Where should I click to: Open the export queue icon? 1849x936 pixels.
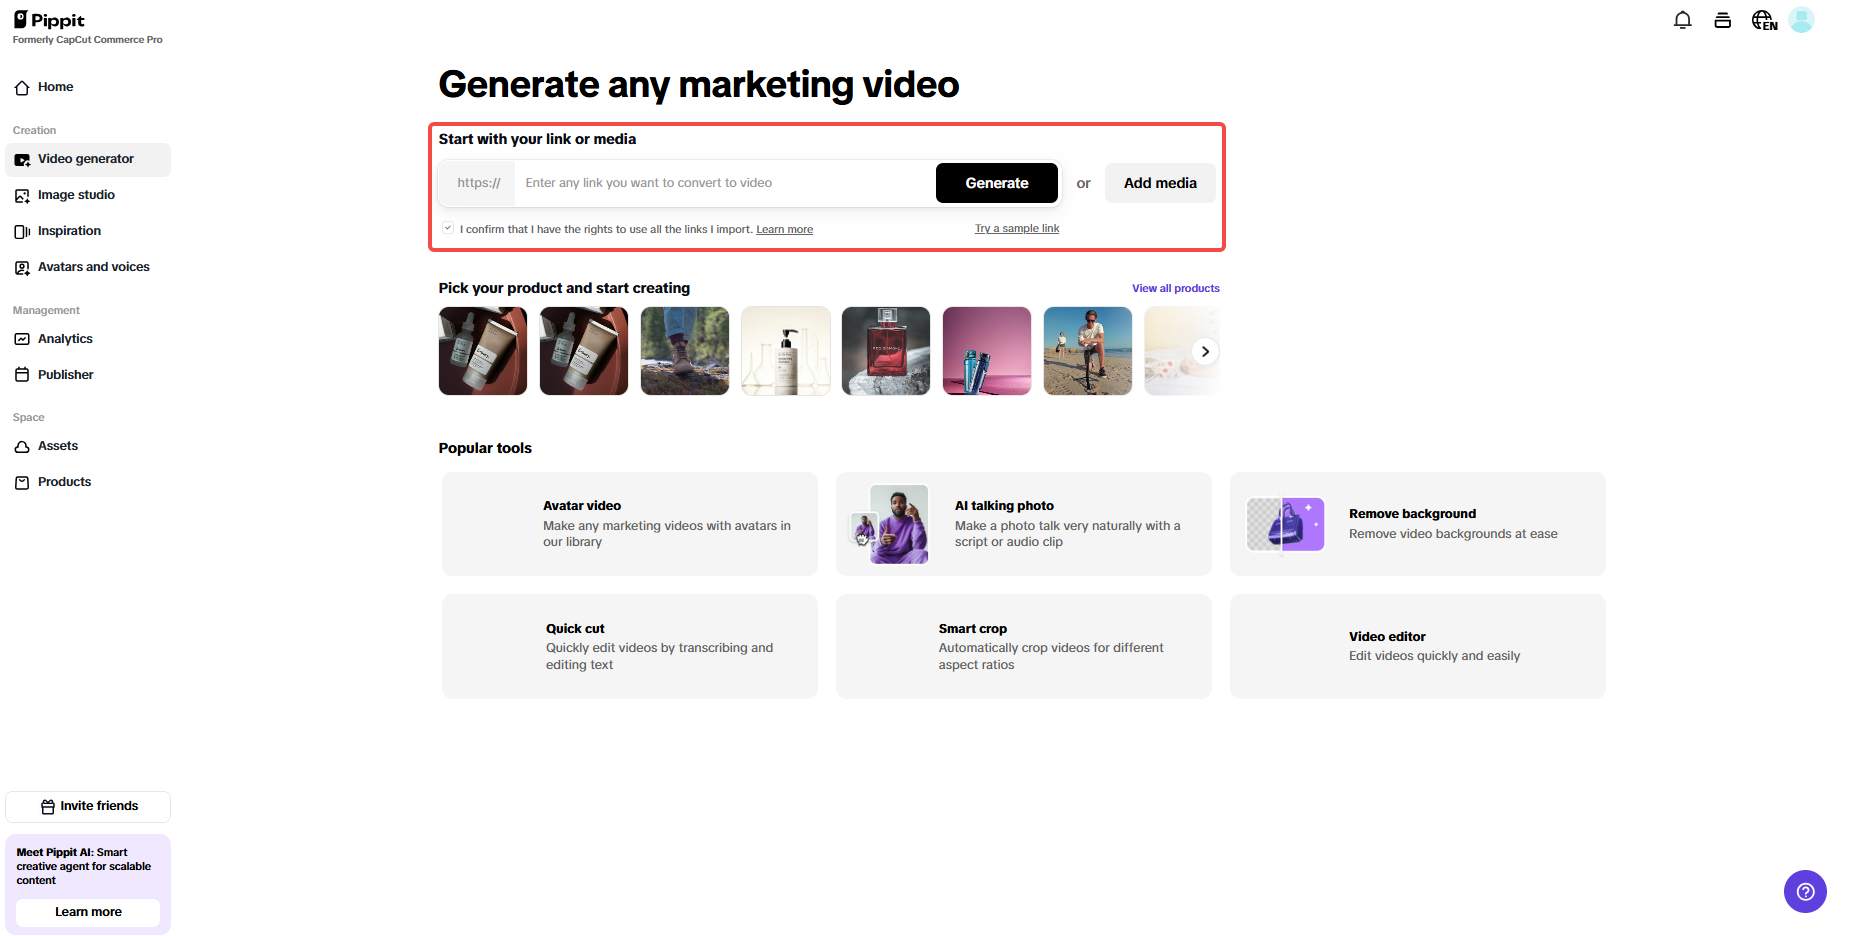[1722, 19]
